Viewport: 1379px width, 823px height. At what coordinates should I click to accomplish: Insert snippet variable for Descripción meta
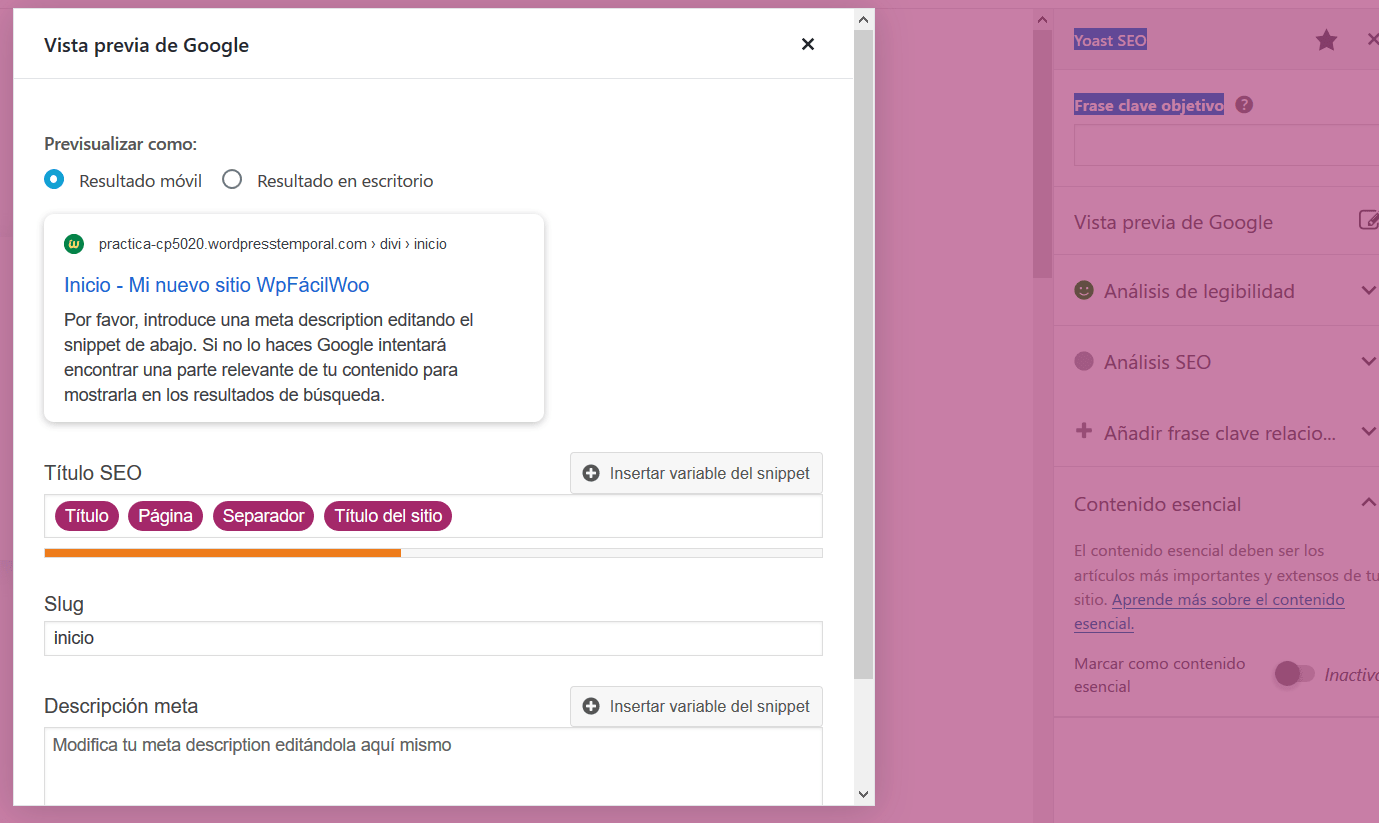[696, 706]
